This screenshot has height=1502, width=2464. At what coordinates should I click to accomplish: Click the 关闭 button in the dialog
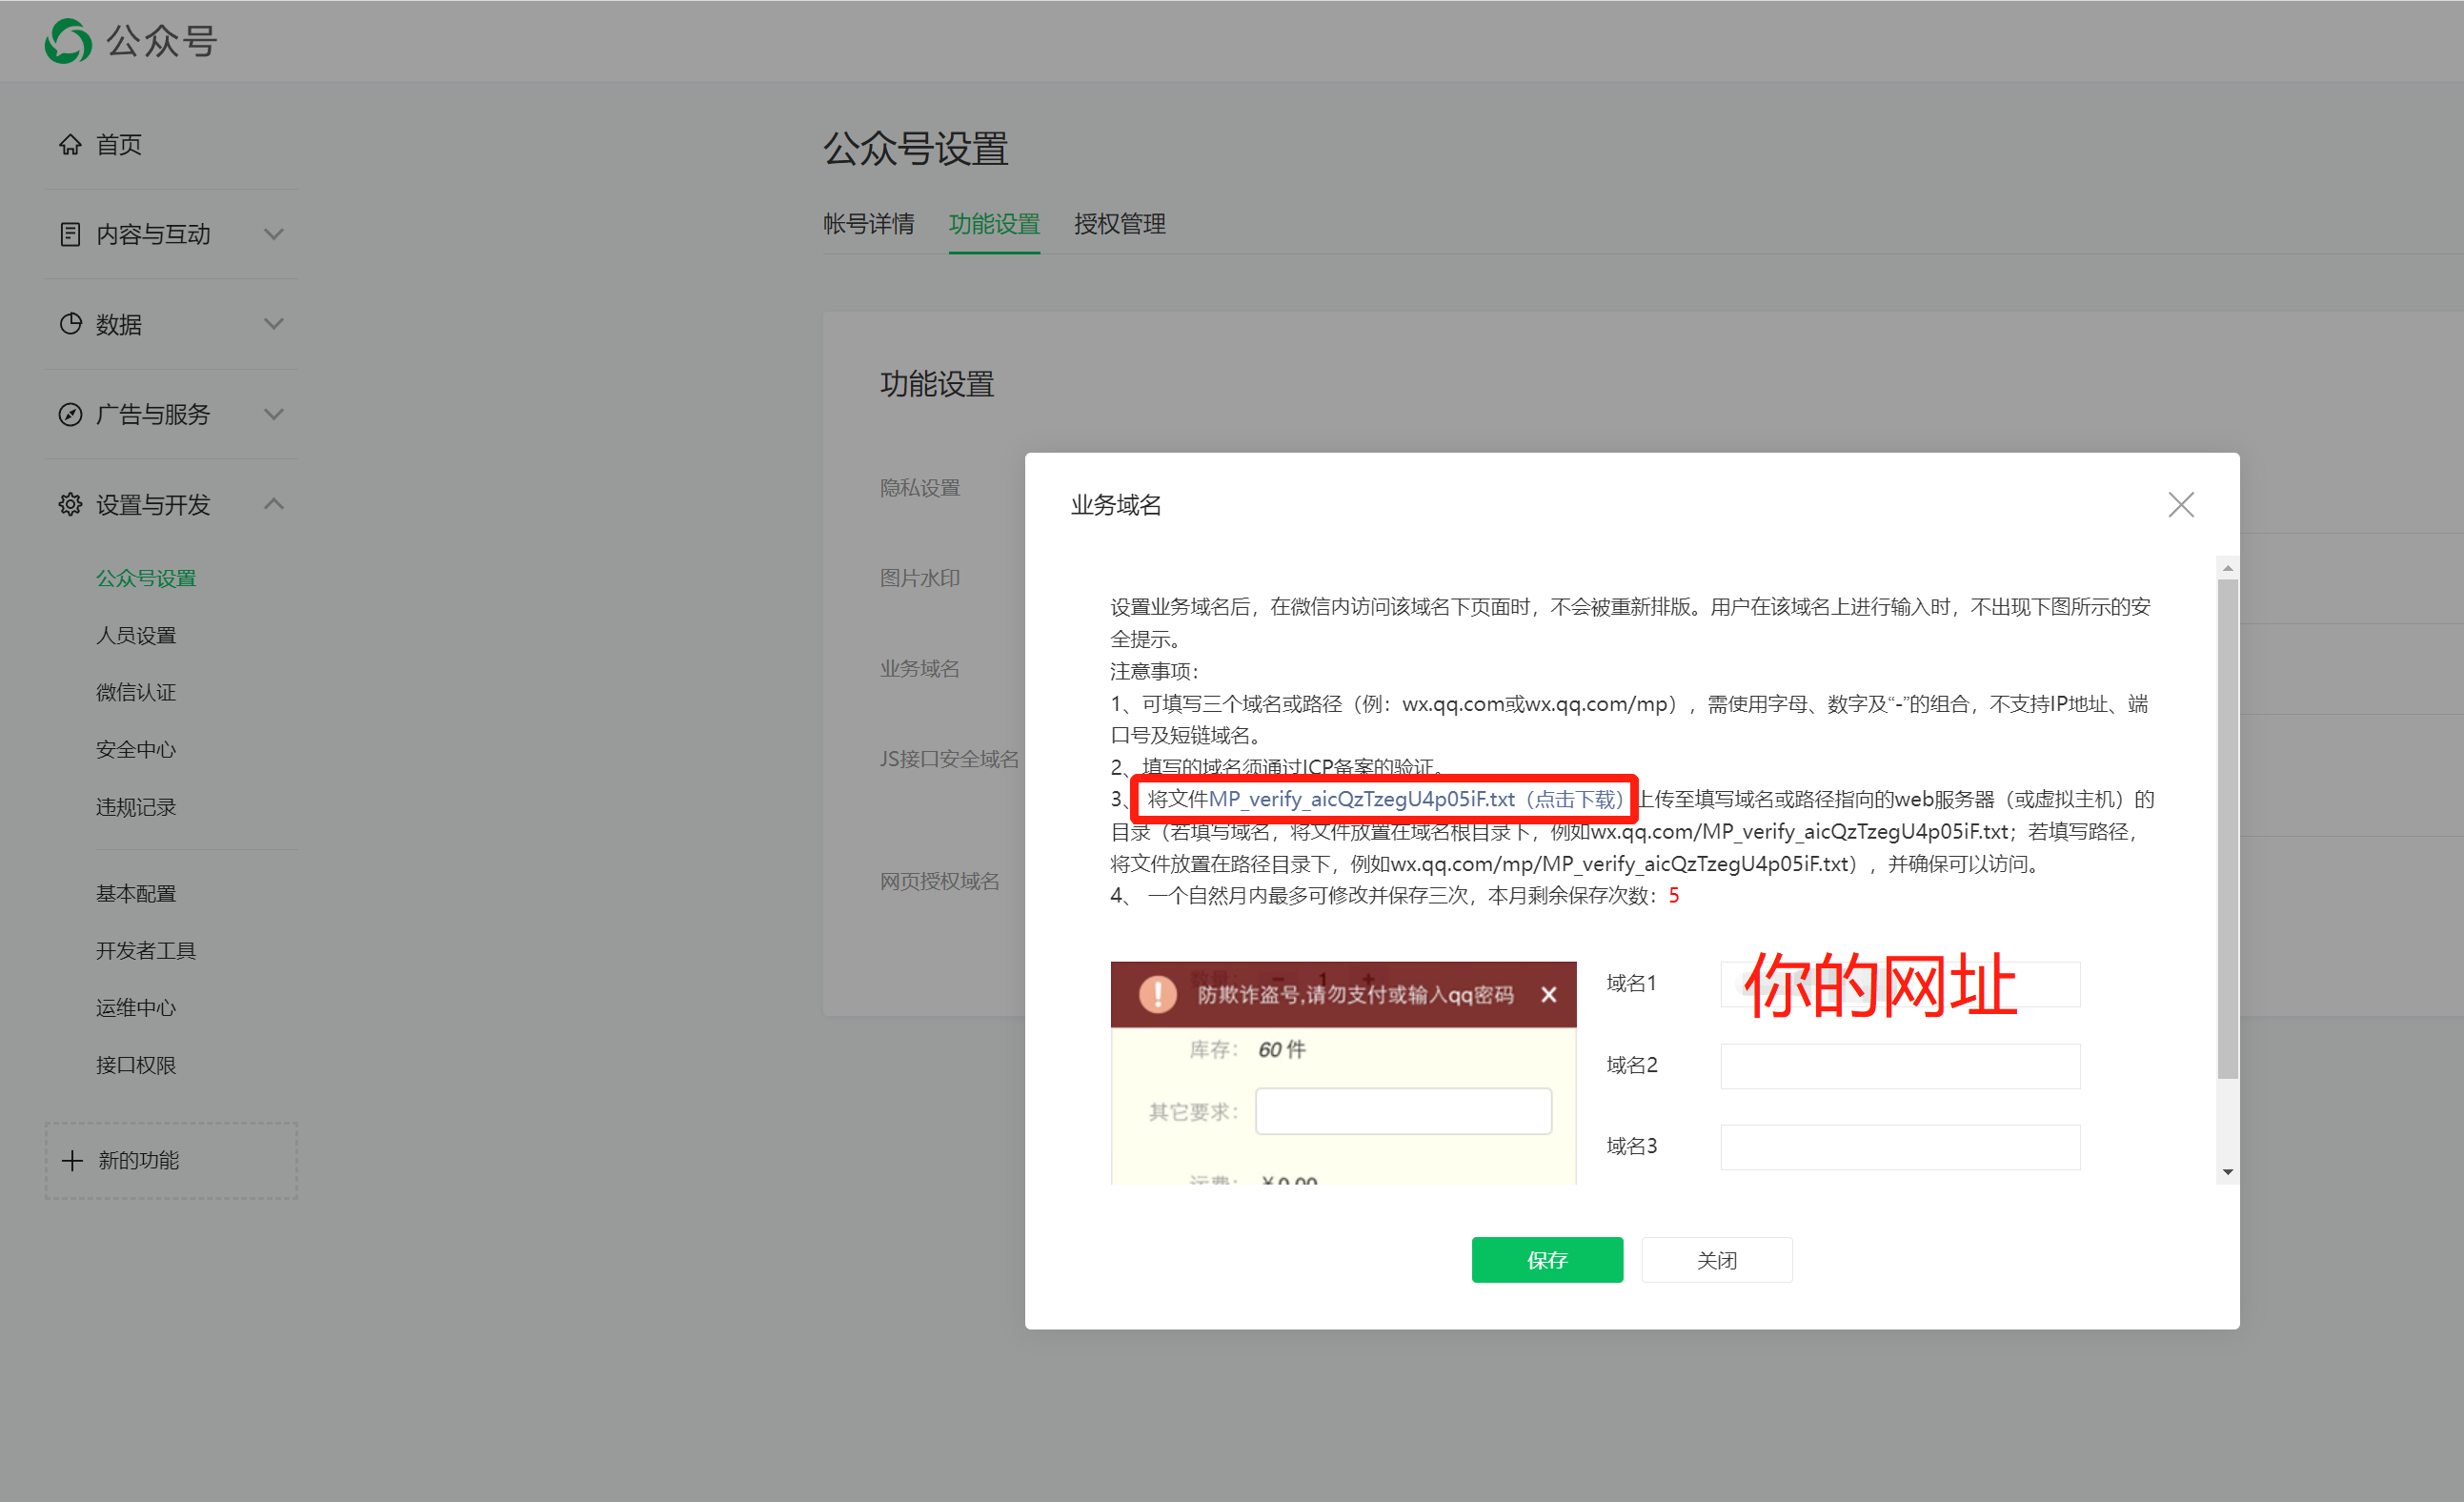1717,1260
